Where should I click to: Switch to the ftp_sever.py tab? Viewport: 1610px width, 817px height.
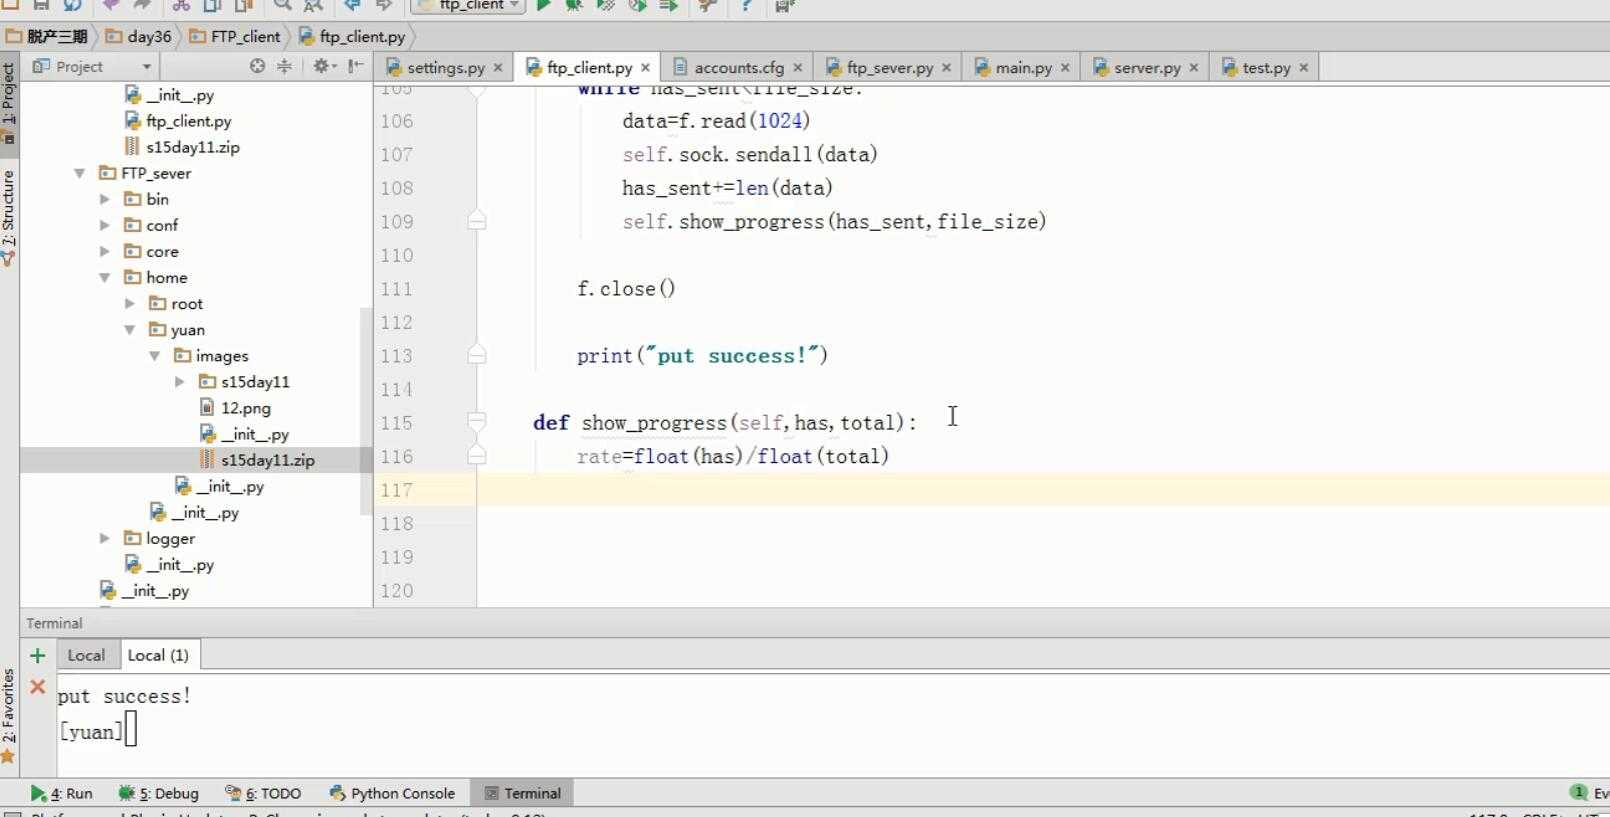889,68
